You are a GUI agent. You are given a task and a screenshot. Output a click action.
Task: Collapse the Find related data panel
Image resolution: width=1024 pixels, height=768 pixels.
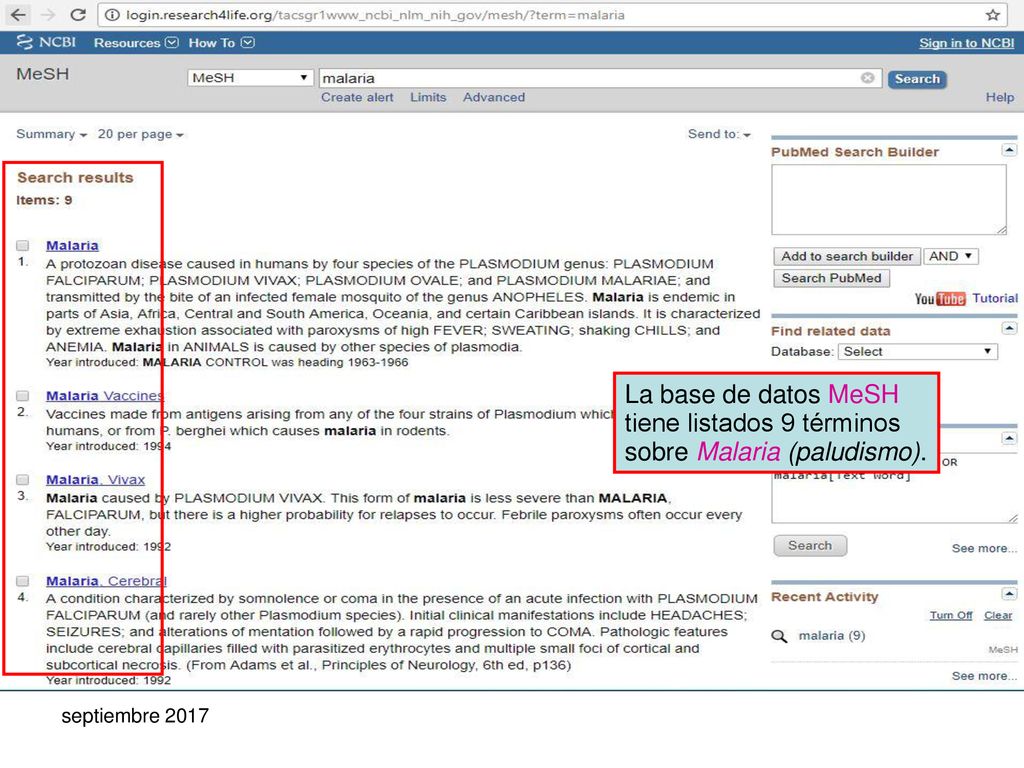click(x=1009, y=328)
